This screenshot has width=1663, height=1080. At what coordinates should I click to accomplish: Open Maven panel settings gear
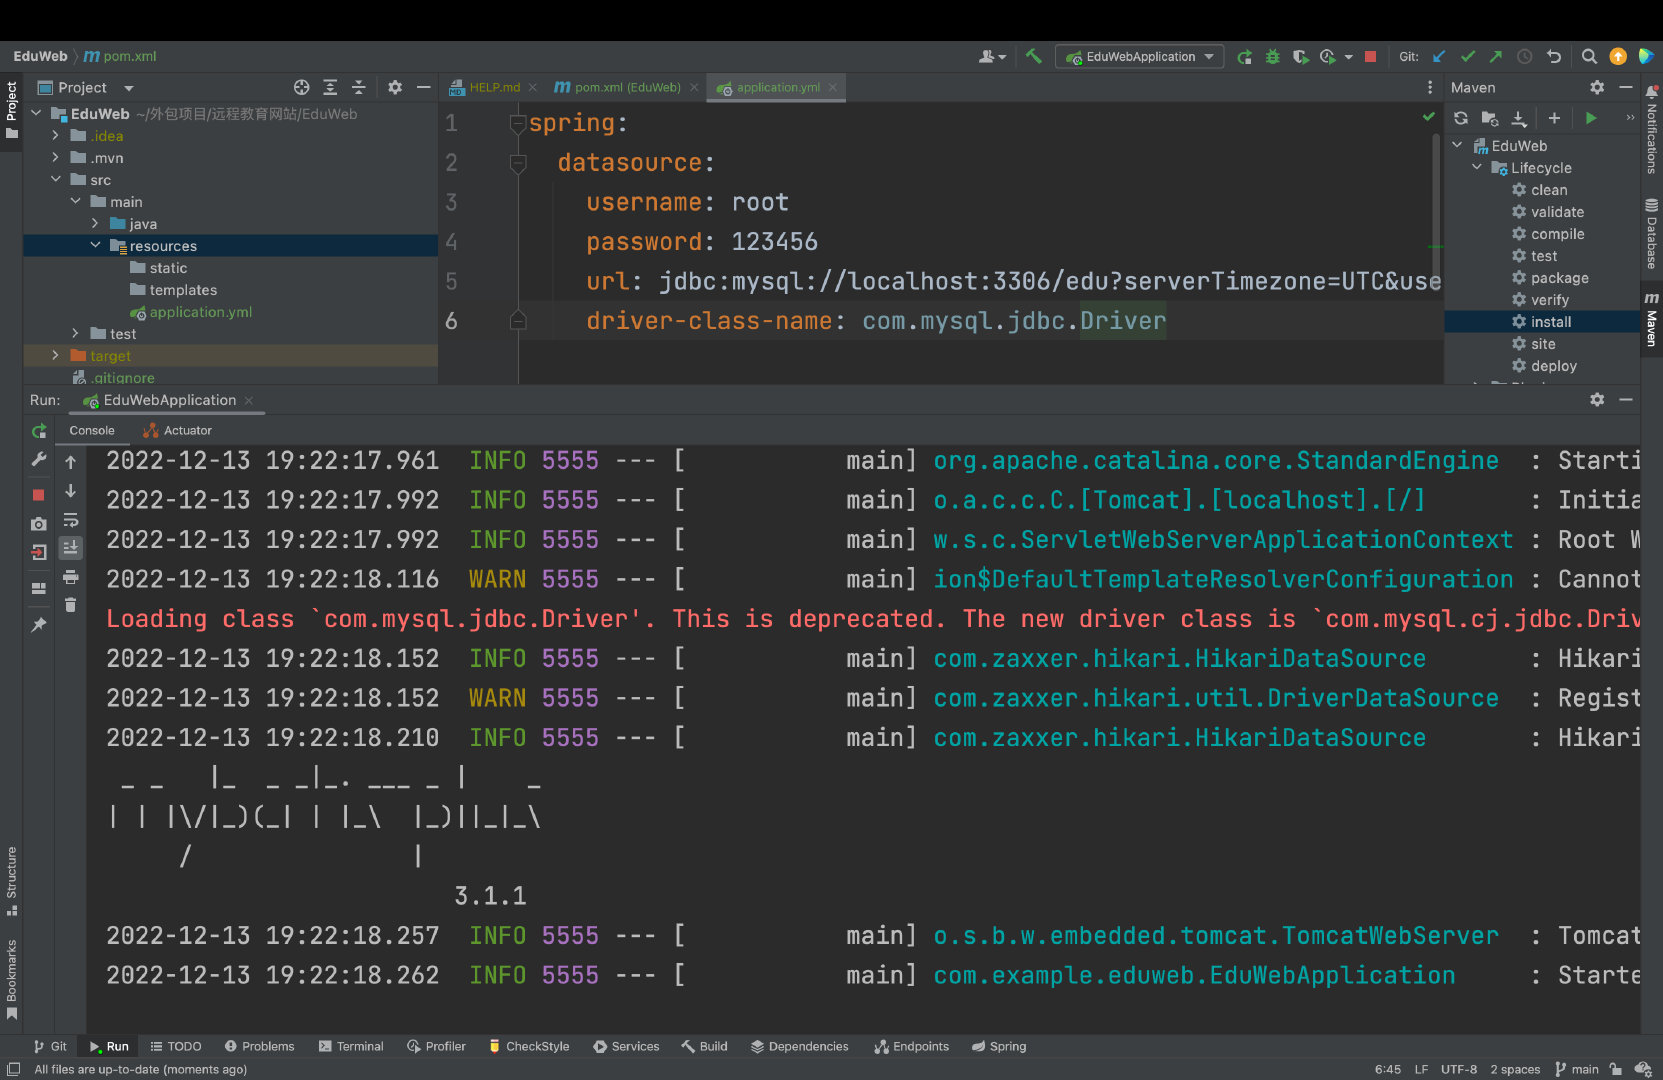[x=1597, y=88]
